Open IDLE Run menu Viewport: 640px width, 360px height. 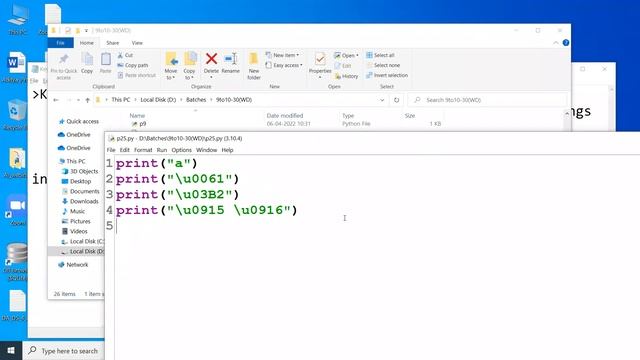coord(162,150)
